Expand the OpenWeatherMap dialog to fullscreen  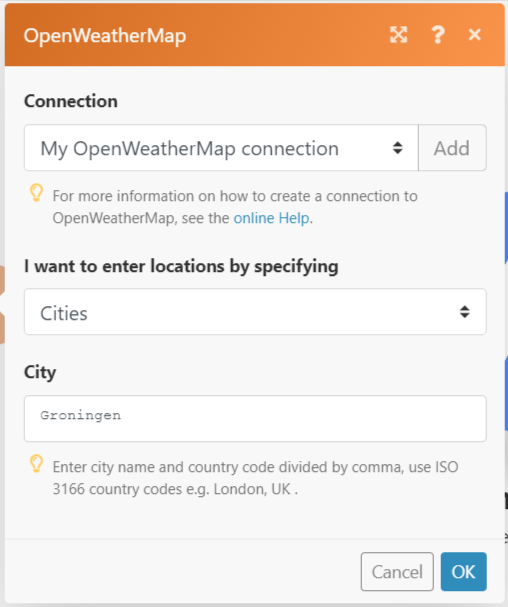398,35
